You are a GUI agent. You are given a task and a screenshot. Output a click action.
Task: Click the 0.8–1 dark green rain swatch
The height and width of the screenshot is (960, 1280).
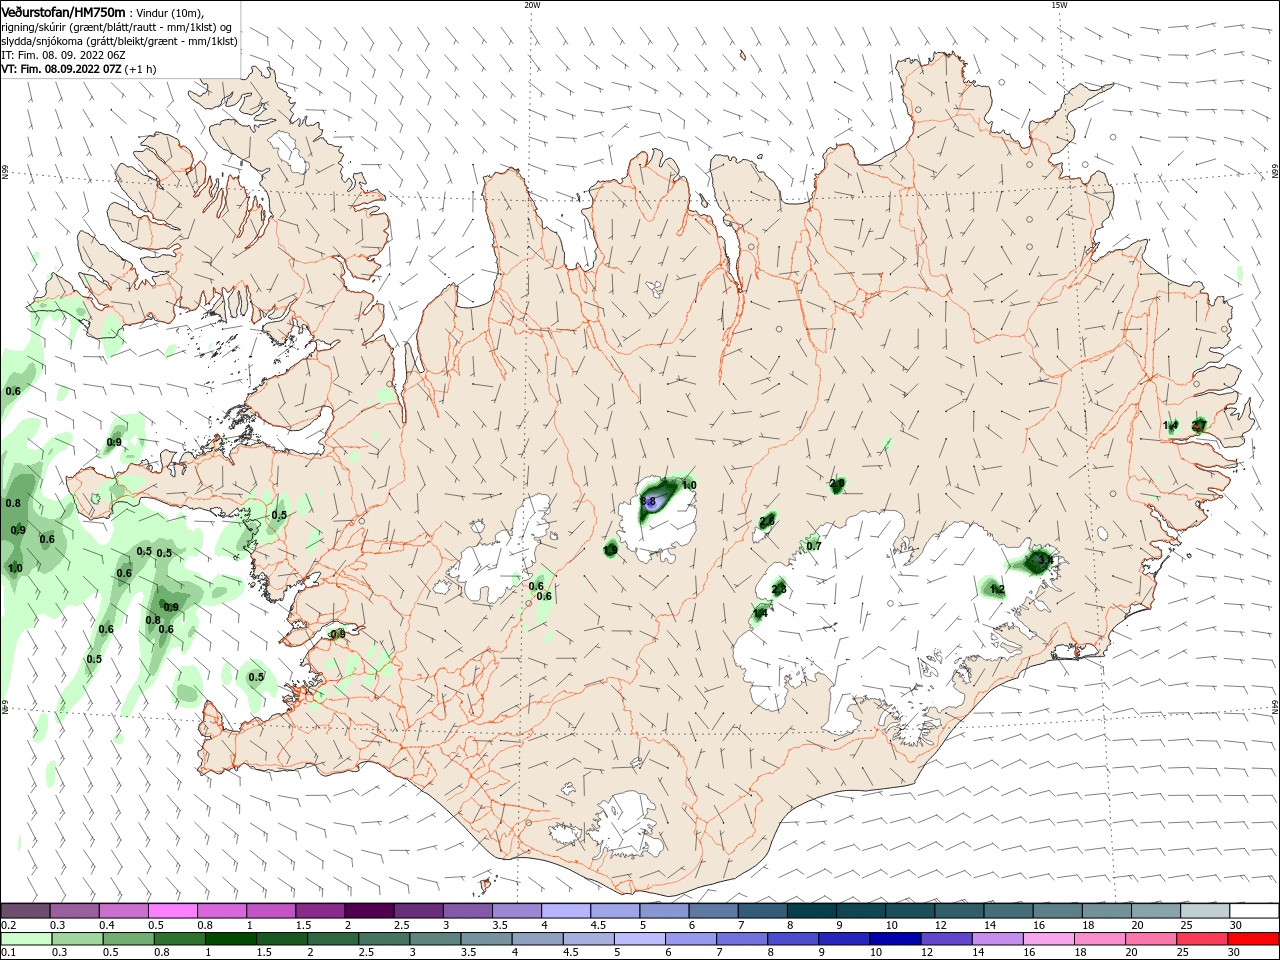180,939
